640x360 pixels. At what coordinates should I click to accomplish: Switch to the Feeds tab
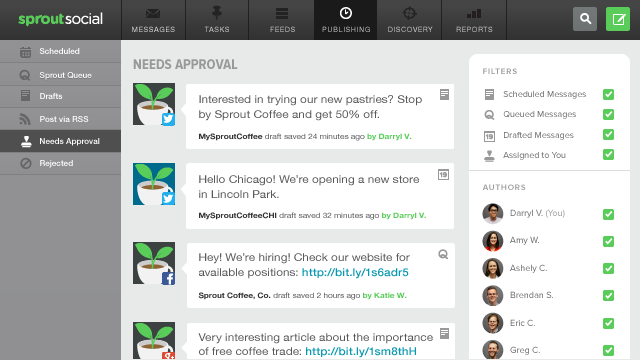pyautogui.click(x=282, y=20)
